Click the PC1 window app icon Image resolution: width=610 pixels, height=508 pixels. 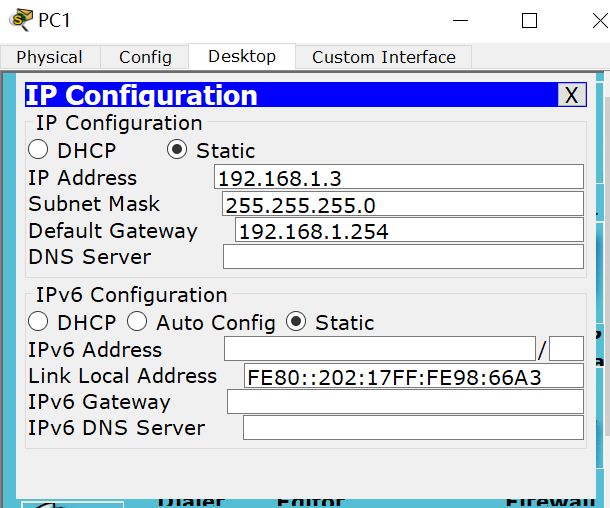coord(21,20)
